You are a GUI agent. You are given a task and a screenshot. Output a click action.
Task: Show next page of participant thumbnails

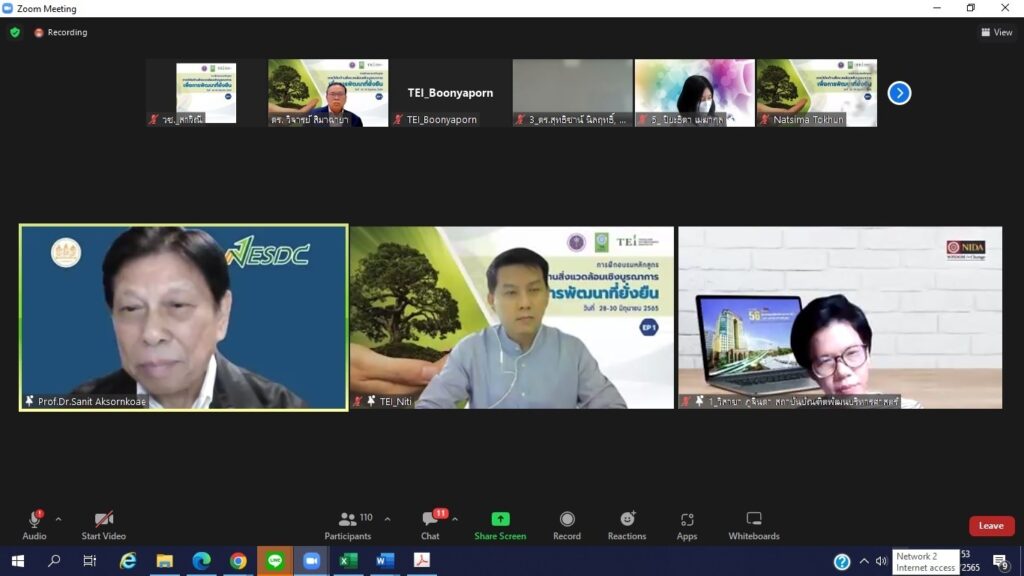tap(899, 93)
